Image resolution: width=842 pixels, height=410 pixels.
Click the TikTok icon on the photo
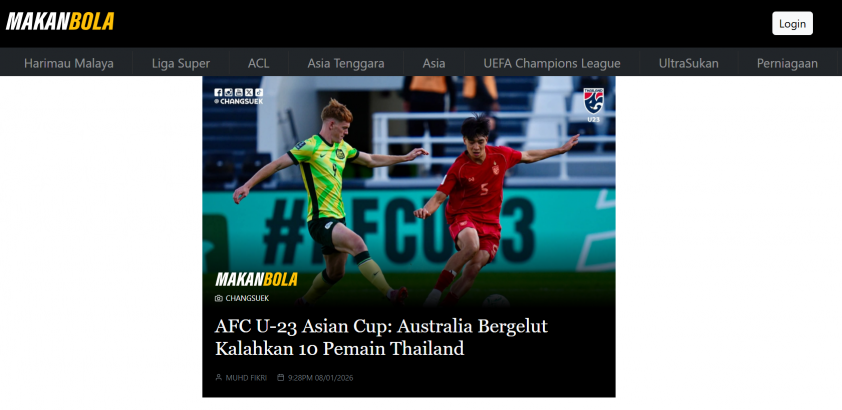(x=259, y=92)
